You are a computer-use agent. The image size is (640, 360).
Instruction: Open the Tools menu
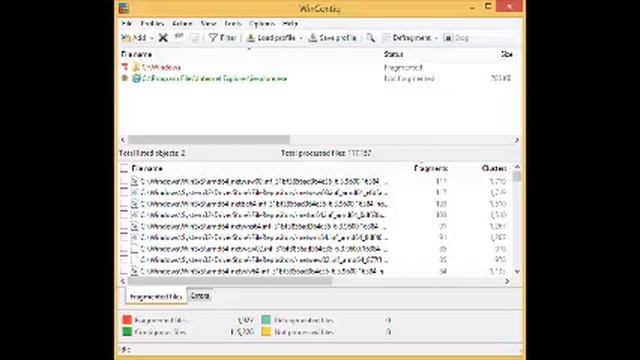pos(233,24)
